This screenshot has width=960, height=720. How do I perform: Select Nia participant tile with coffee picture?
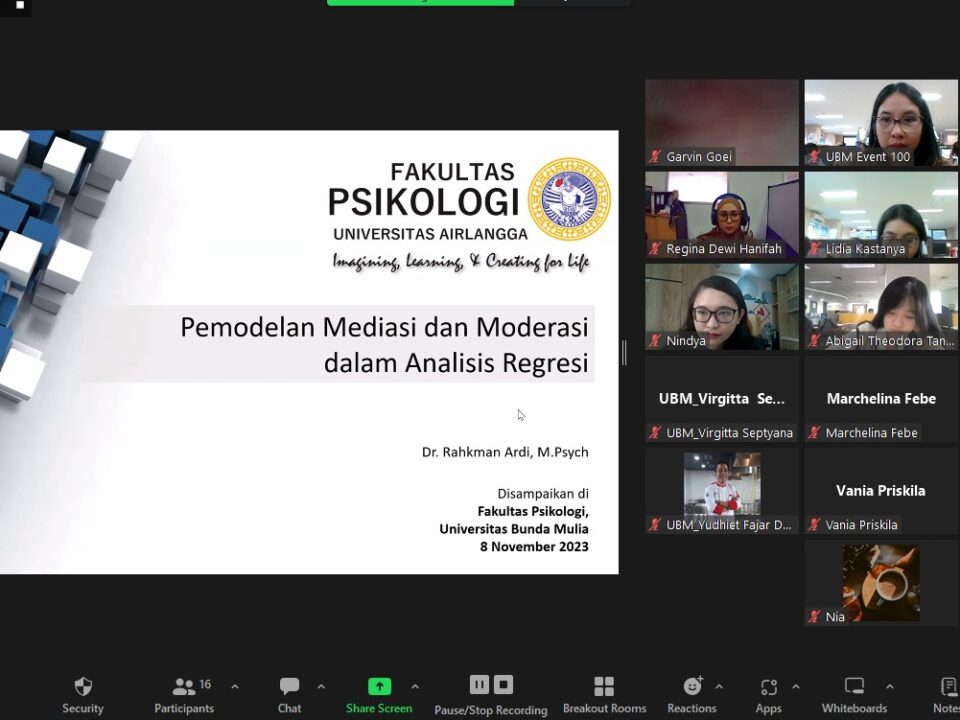pos(881,583)
